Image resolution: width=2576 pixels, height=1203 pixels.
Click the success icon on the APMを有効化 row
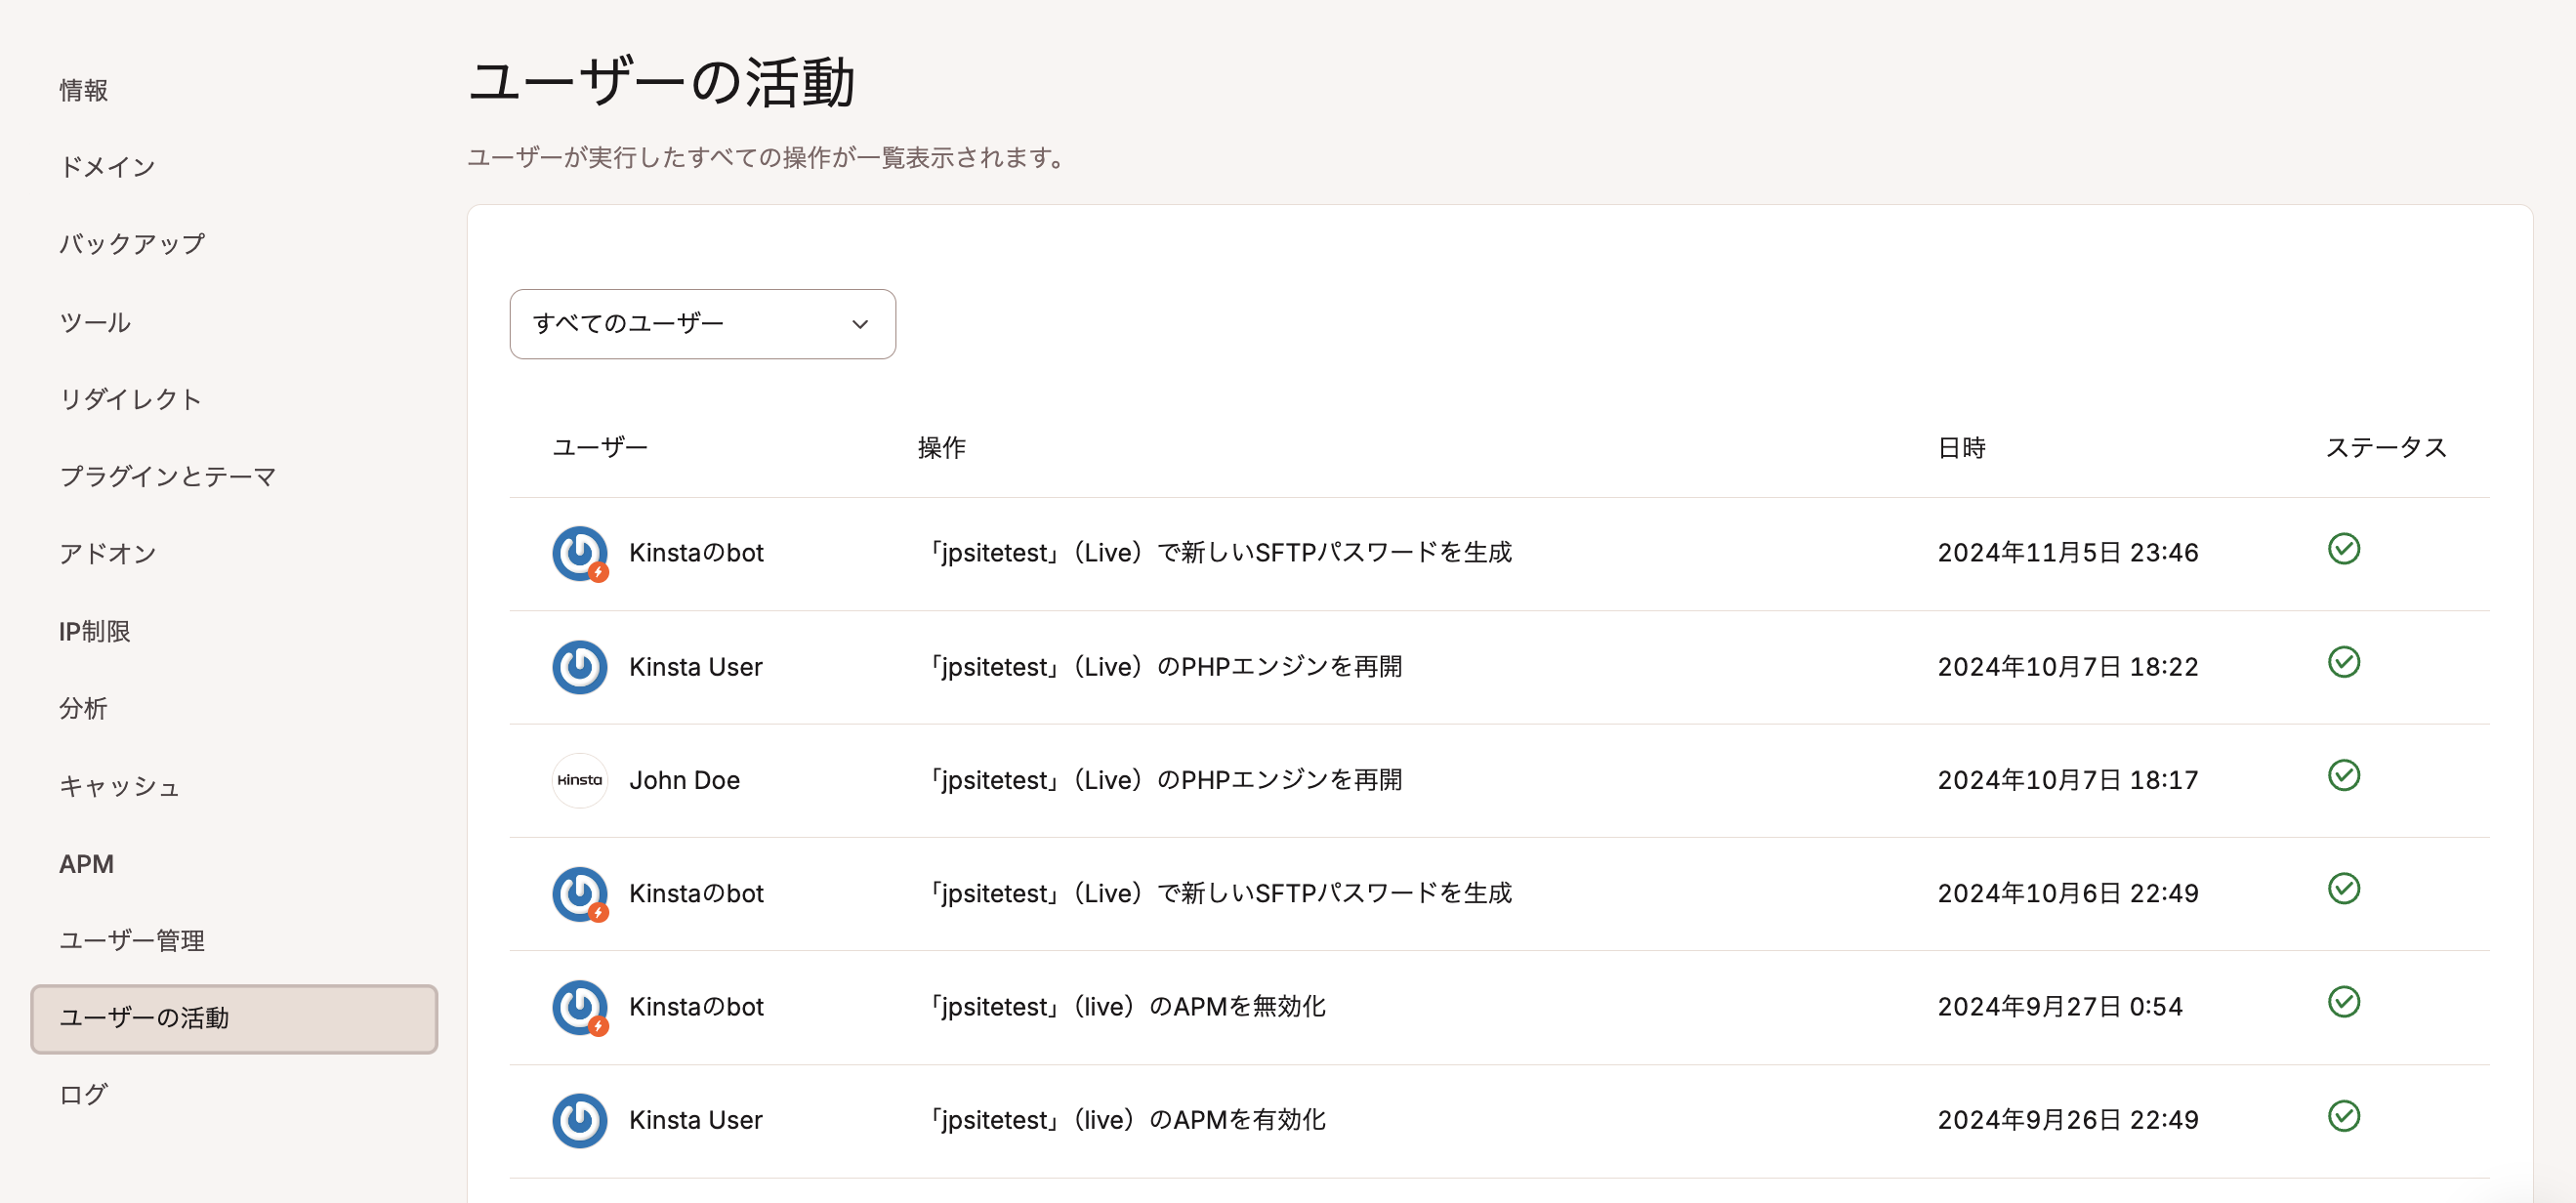2344,1116
